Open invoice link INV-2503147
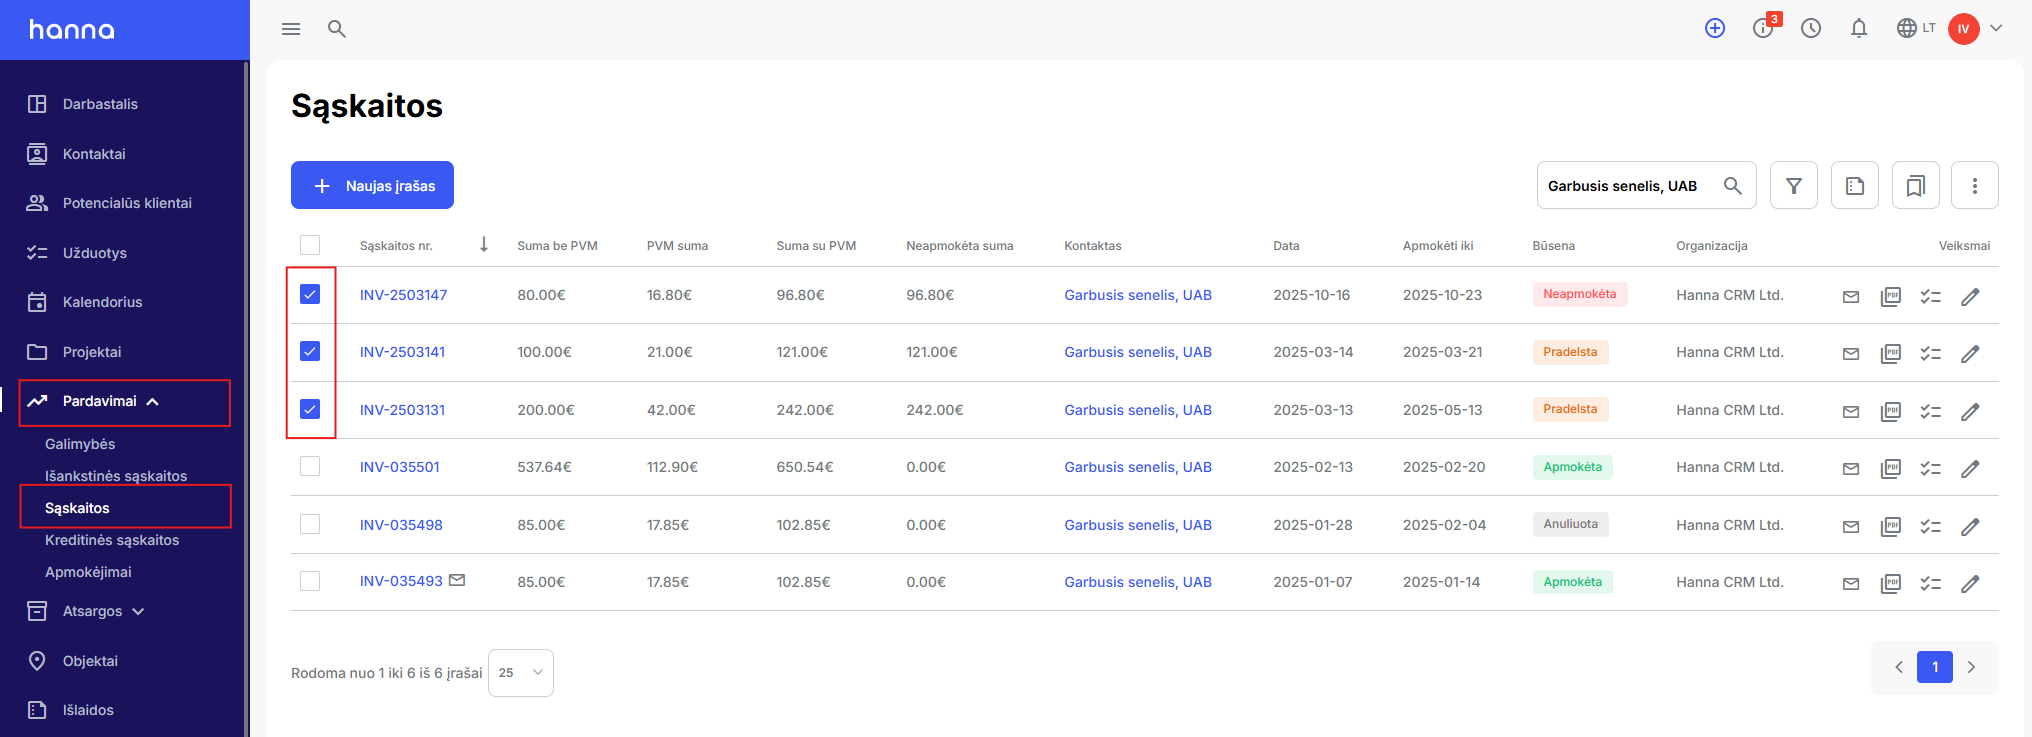 (x=403, y=295)
